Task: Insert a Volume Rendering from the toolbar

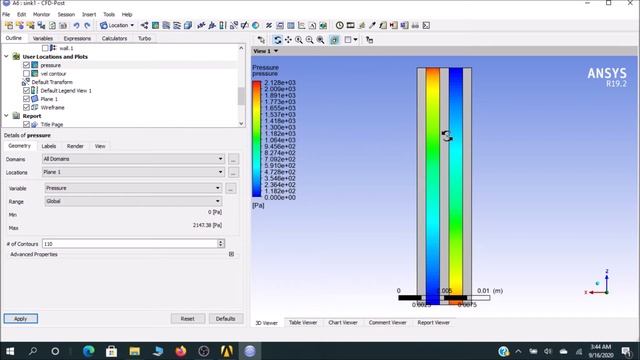Action: click(x=188, y=25)
